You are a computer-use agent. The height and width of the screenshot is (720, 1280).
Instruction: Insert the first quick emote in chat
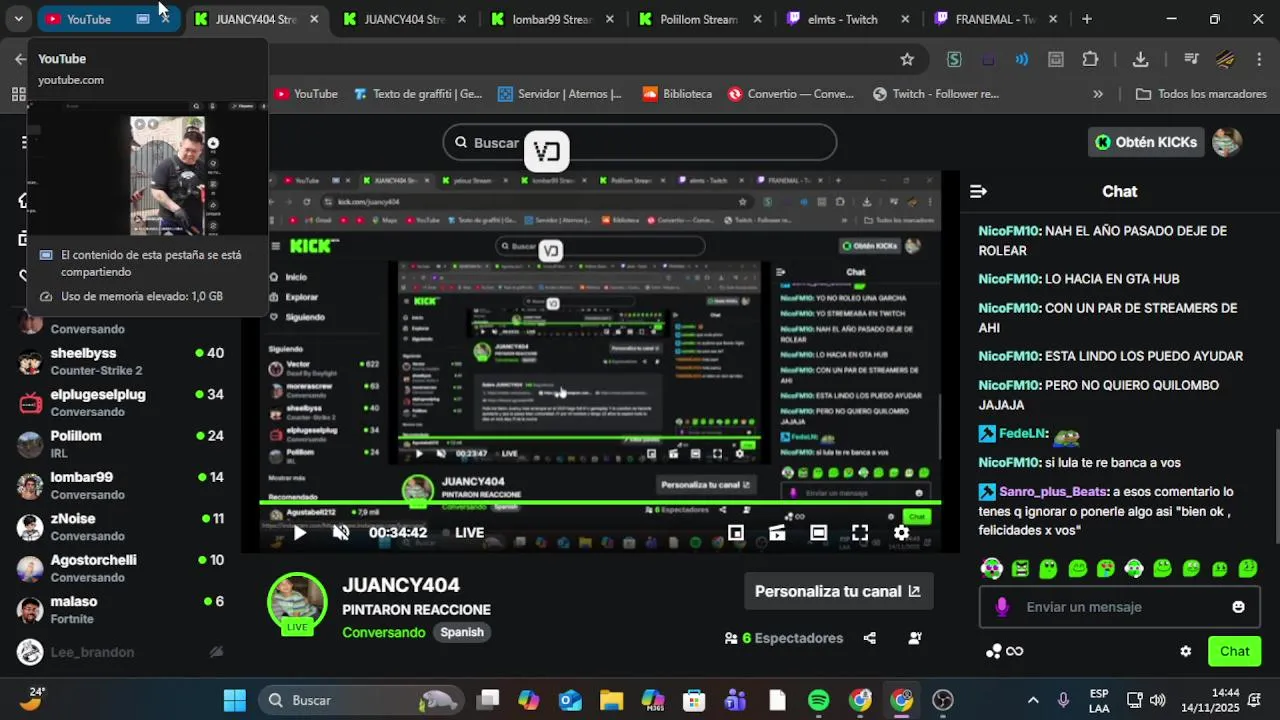click(x=991, y=569)
